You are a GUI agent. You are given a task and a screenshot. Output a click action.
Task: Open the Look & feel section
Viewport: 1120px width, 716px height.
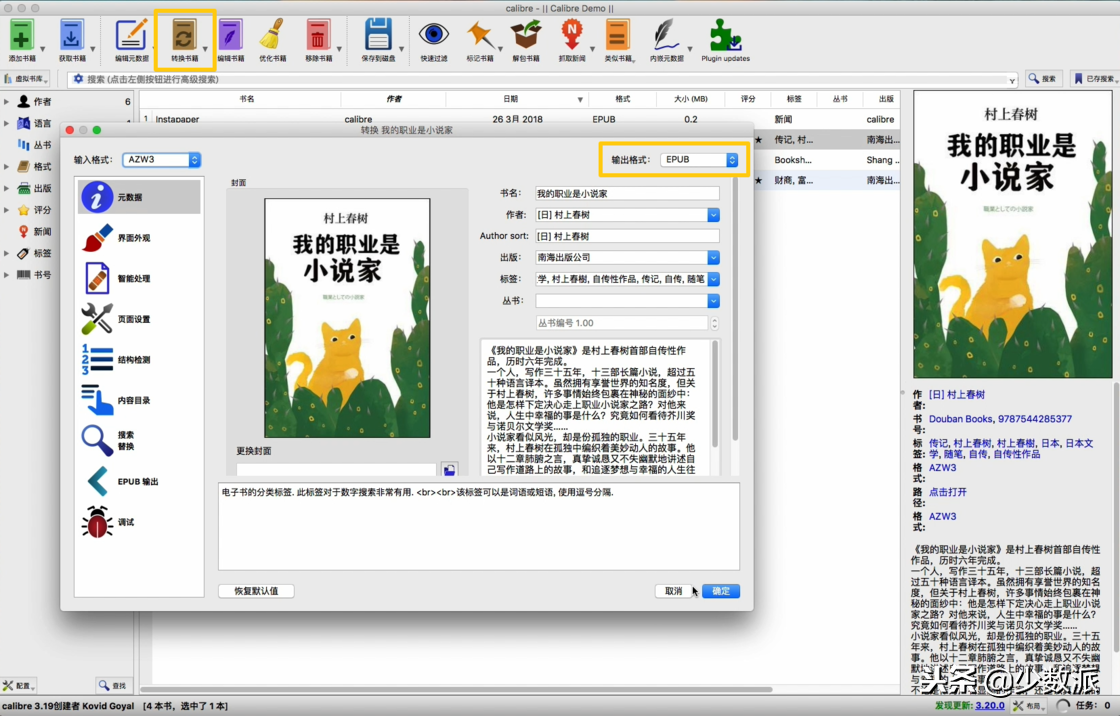click(x=139, y=238)
